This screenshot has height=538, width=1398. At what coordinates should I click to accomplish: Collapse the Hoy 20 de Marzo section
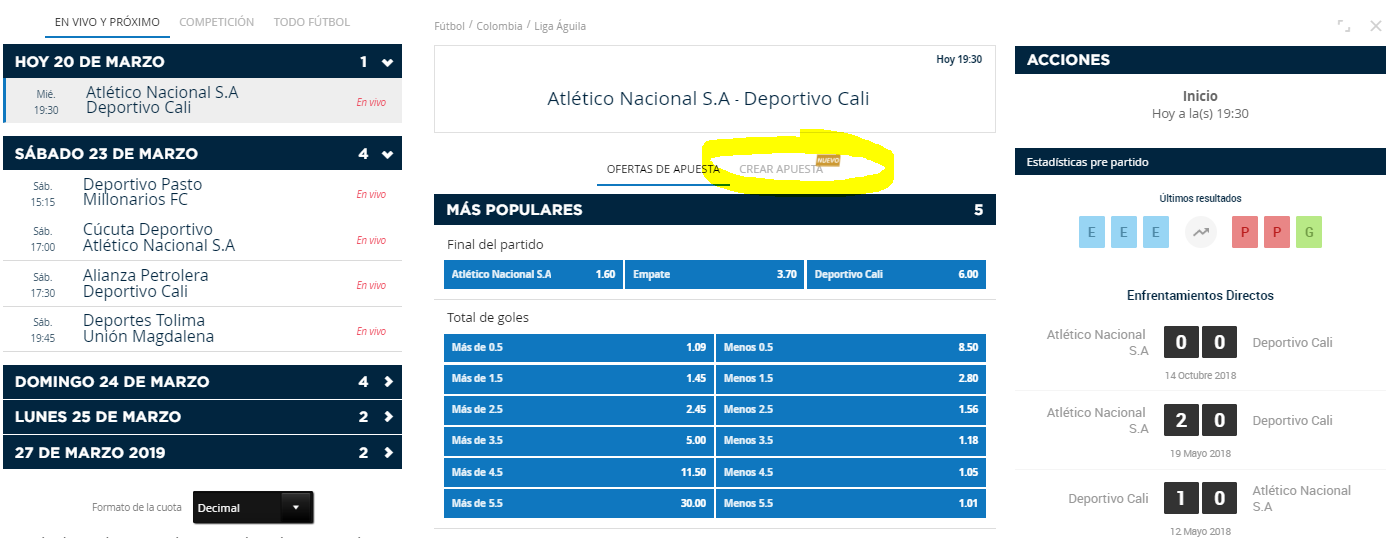click(388, 62)
